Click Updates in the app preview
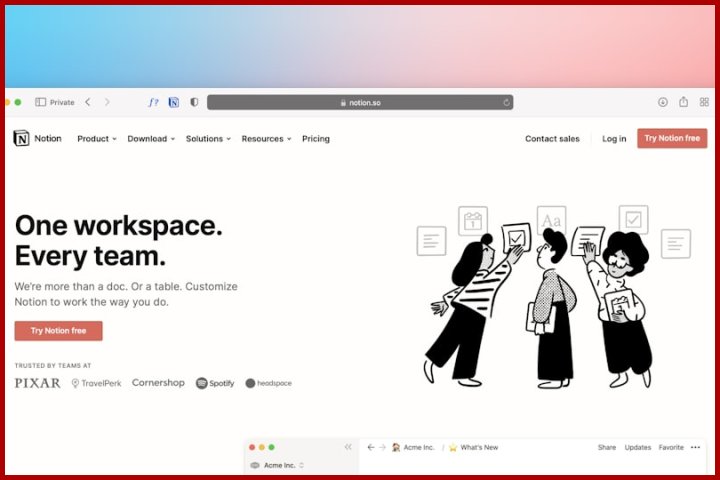 coord(638,447)
